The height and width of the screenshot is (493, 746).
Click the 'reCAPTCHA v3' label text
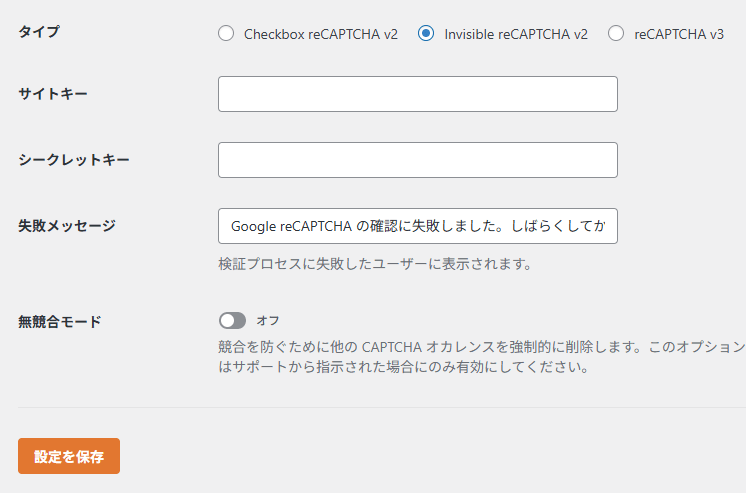coord(679,34)
